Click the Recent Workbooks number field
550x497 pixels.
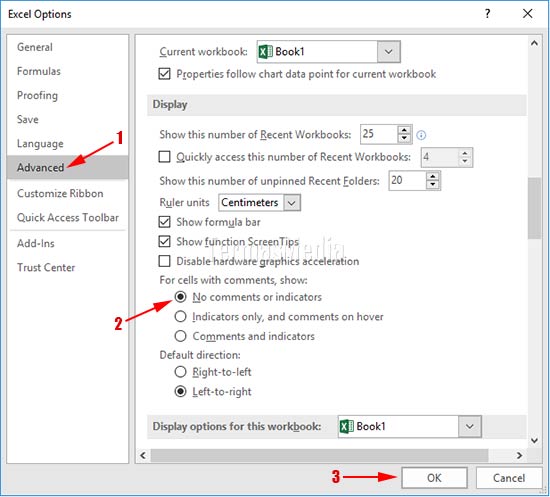[379, 134]
